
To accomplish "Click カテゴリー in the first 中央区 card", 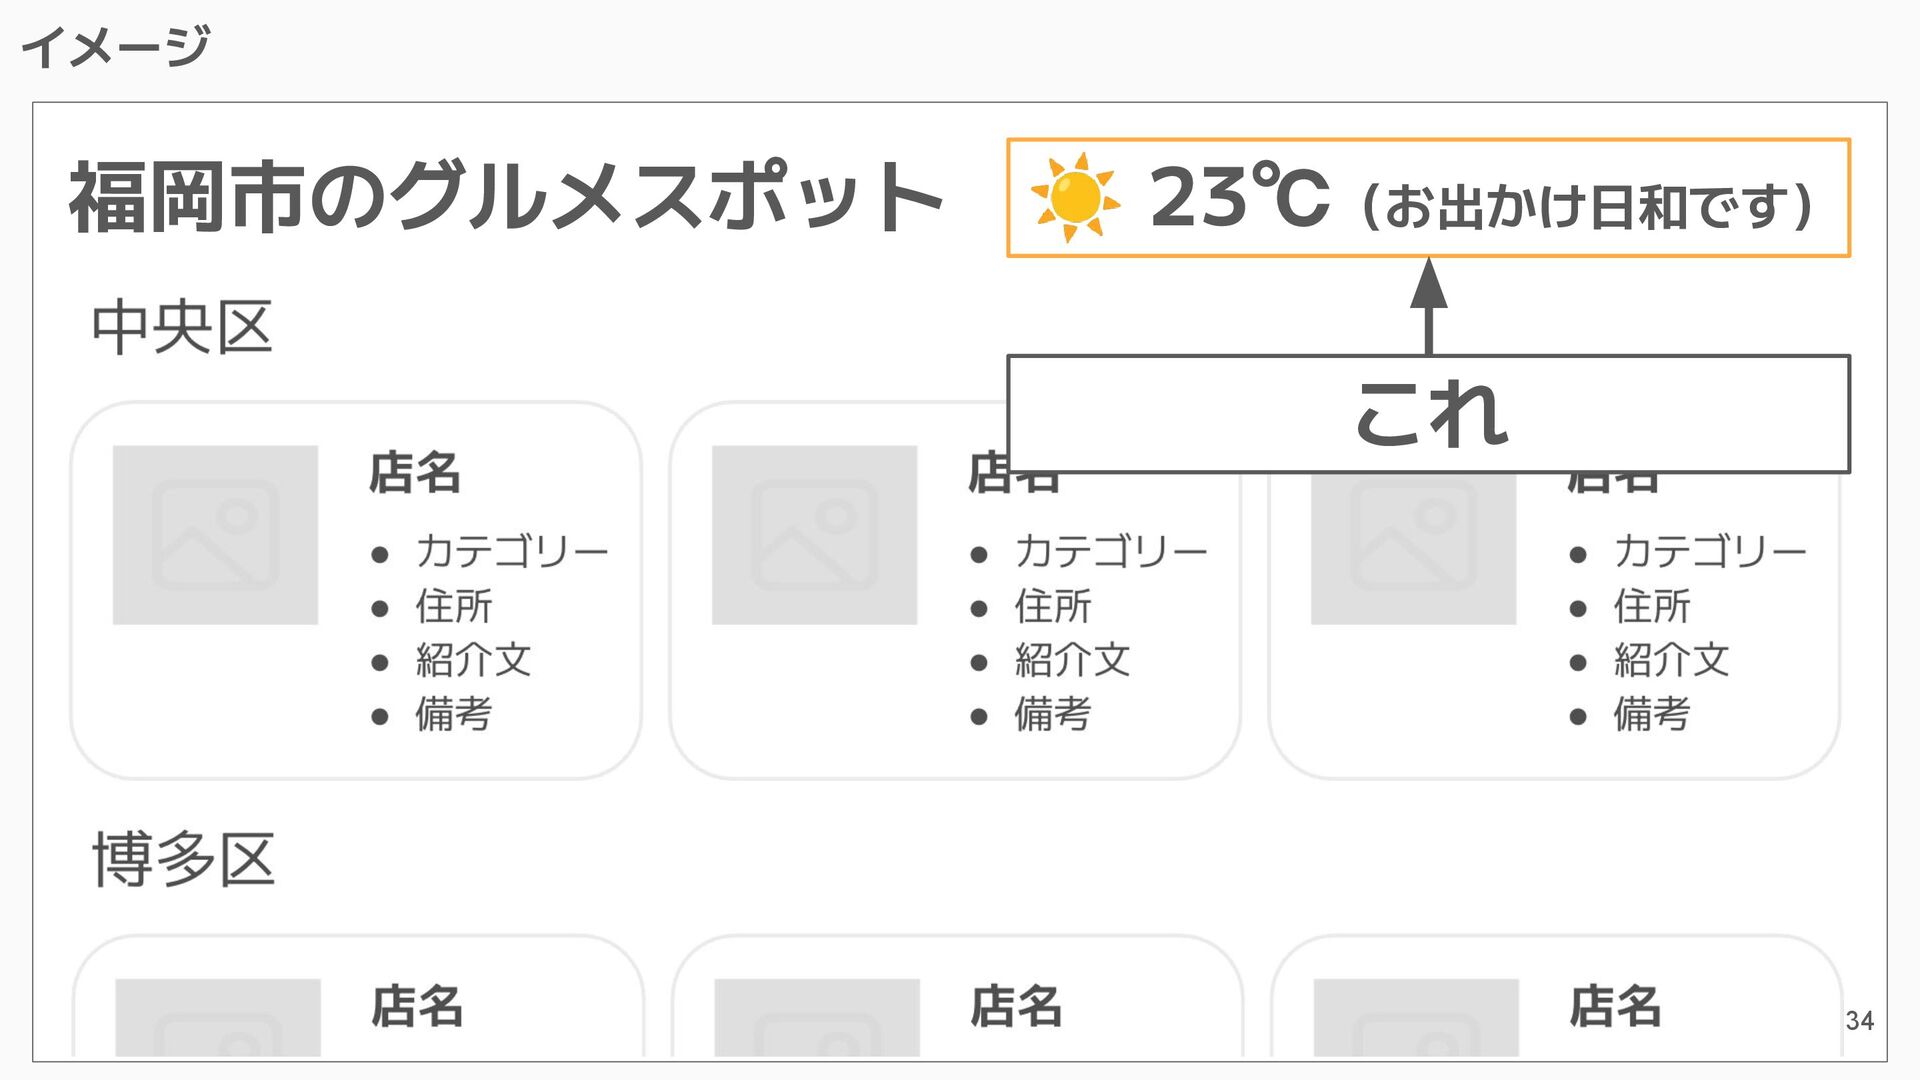I will pyautogui.click(x=512, y=552).
